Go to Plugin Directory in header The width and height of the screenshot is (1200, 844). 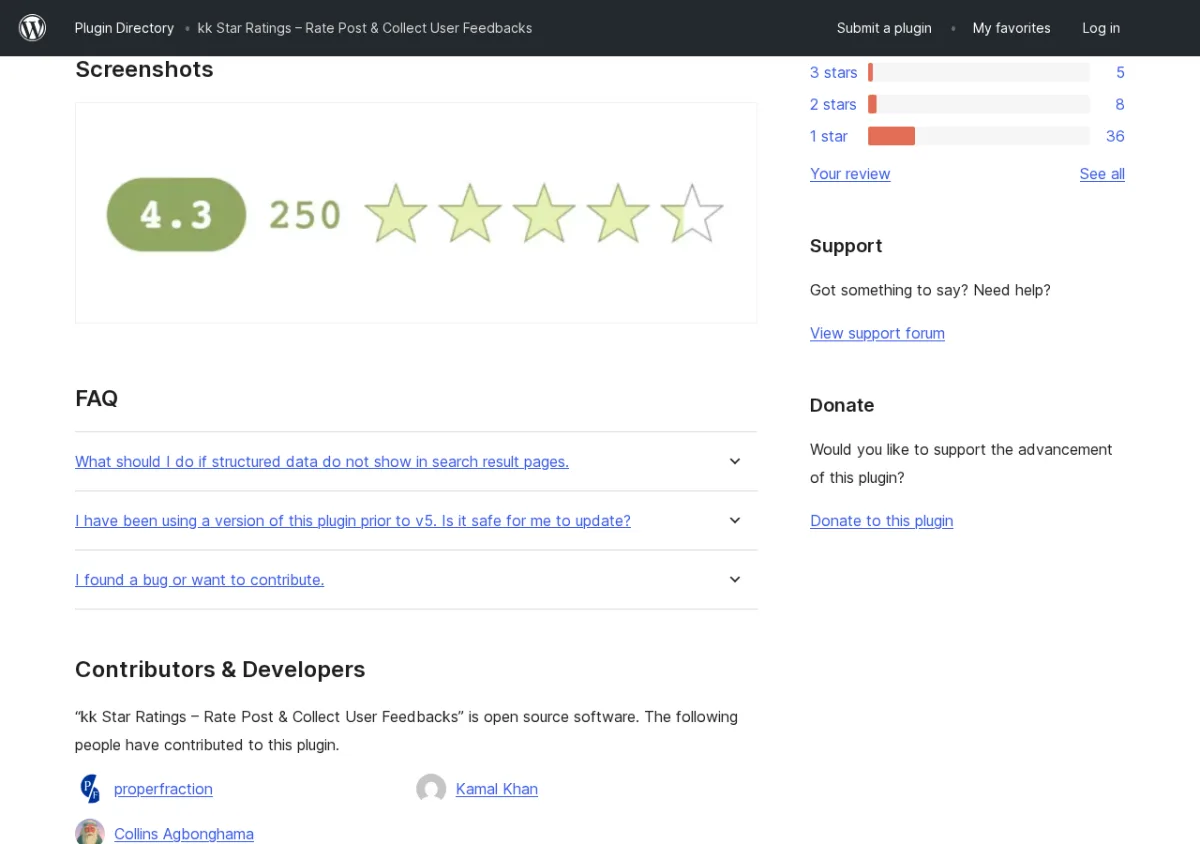tap(124, 28)
